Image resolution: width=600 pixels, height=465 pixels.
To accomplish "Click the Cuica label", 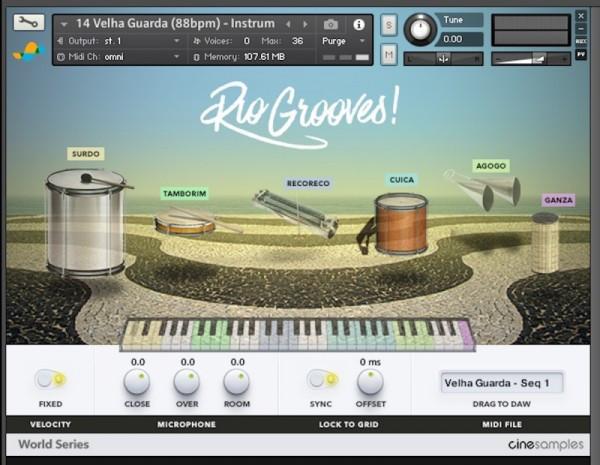I will coord(402,180).
